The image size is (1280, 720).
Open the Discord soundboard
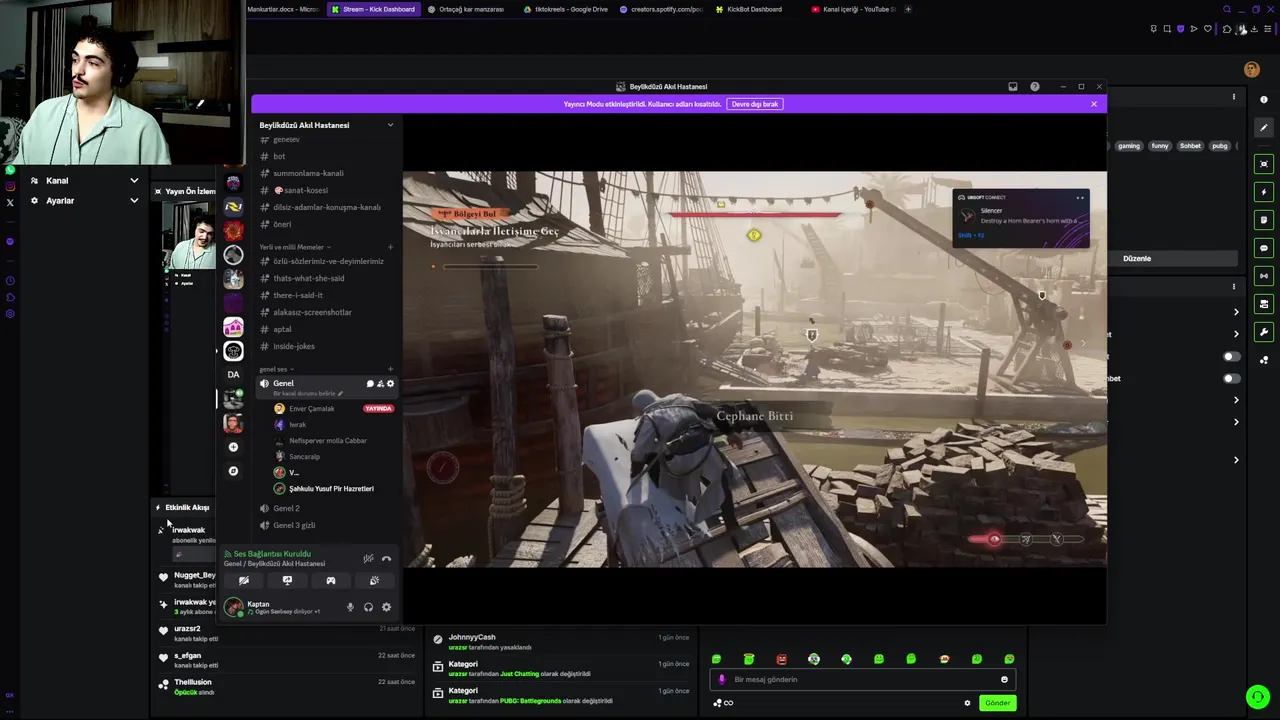pos(374,580)
